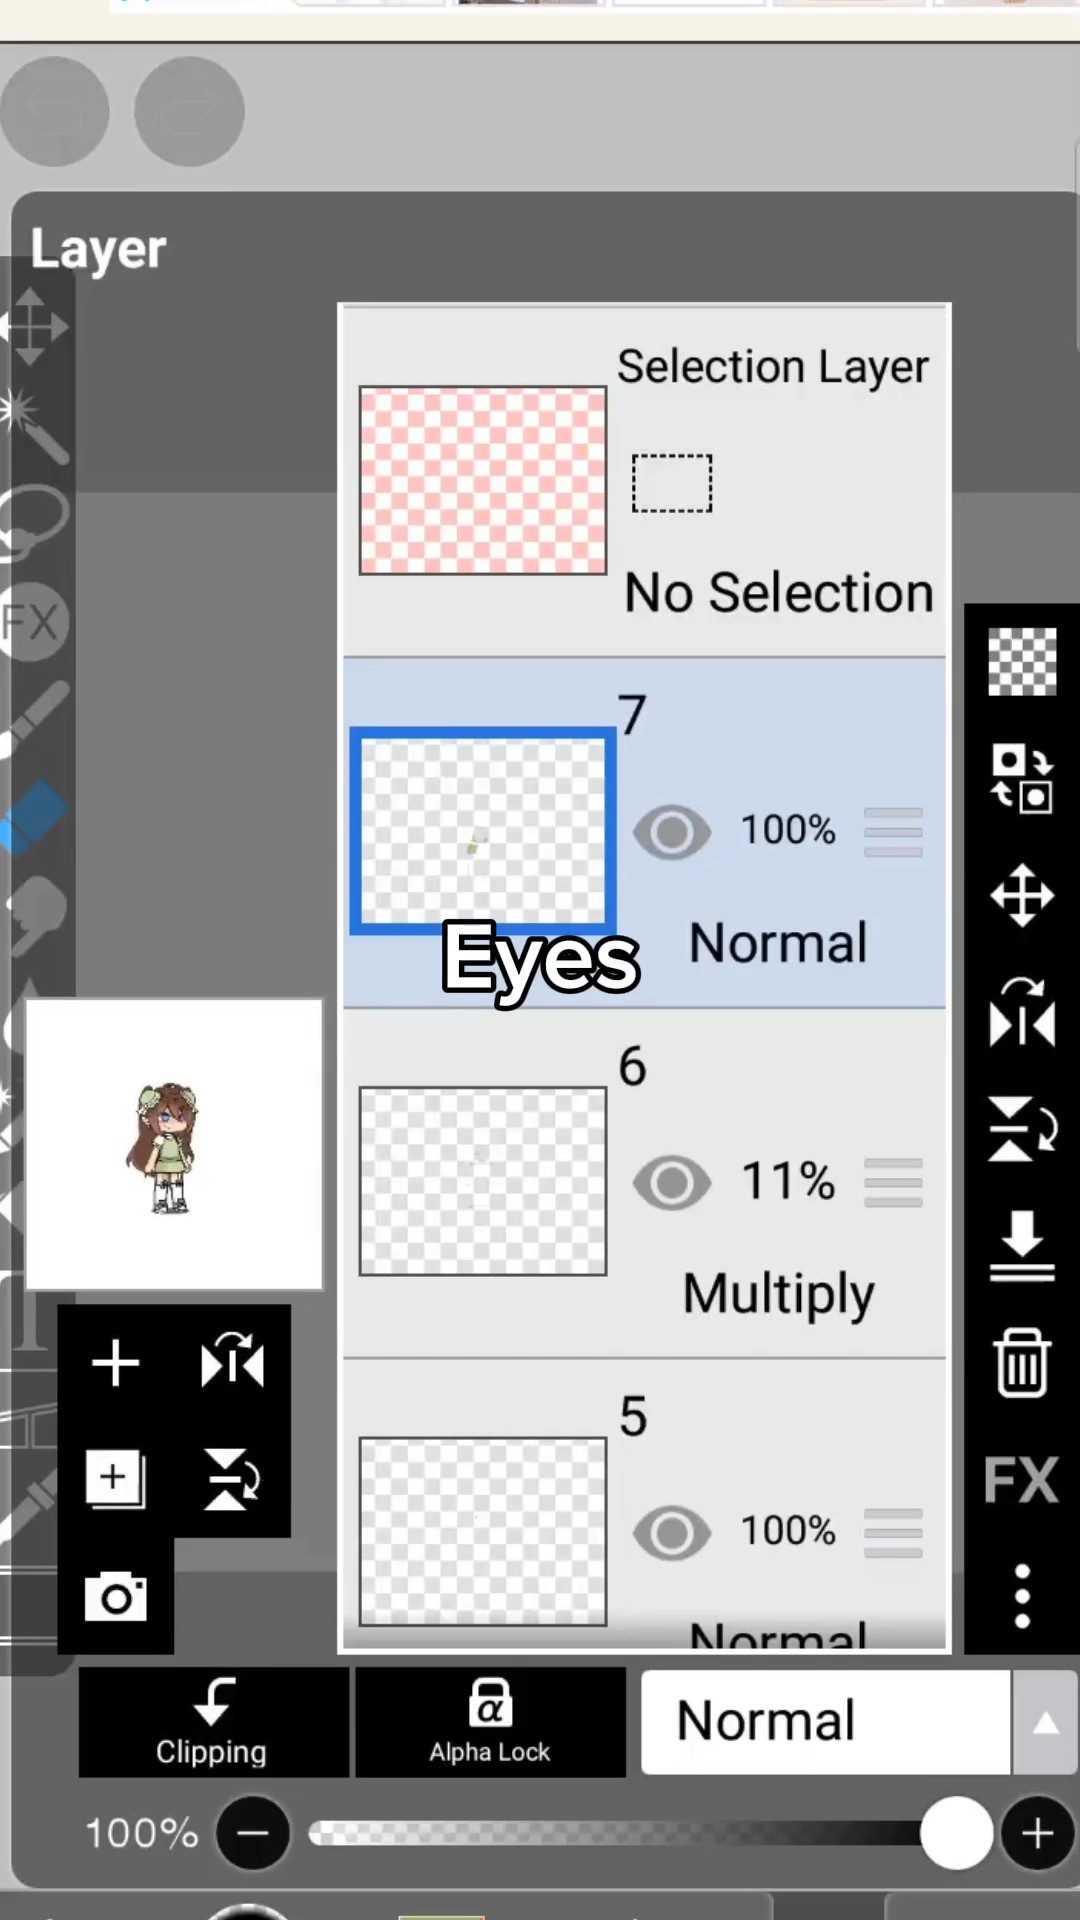Decrease opacity with the minus button
Viewport: 1080px width, 1920px height.
(x=253, y=1833)
